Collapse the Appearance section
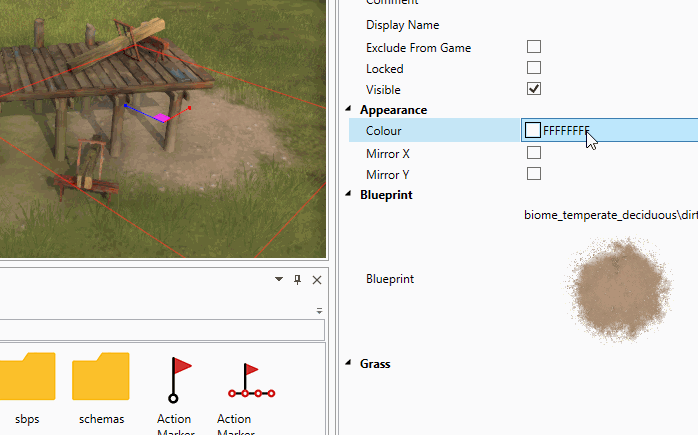The width and height of the screenshot is (698, 435). point(349,109)
